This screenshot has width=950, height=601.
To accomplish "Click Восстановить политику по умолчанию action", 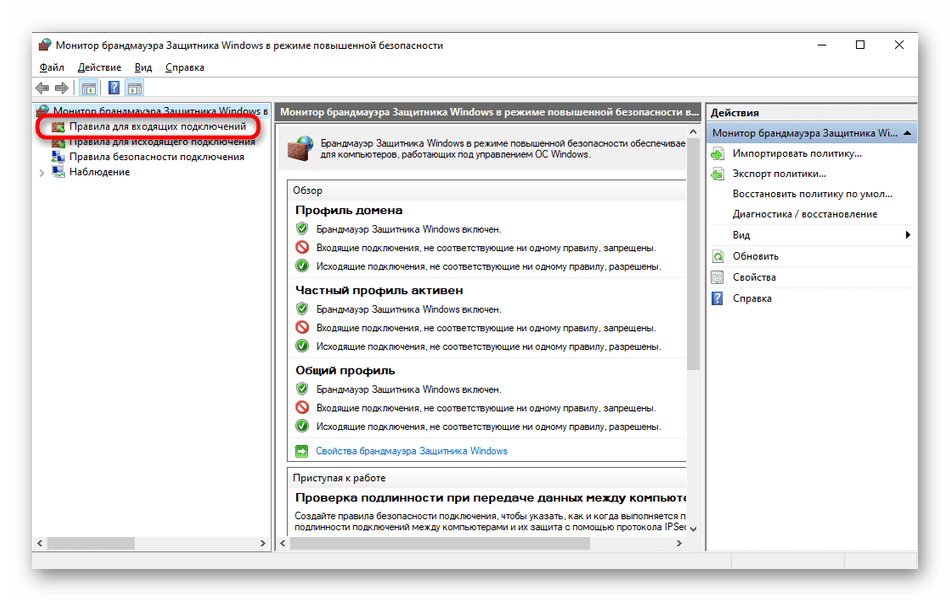I will pos(812,194).
